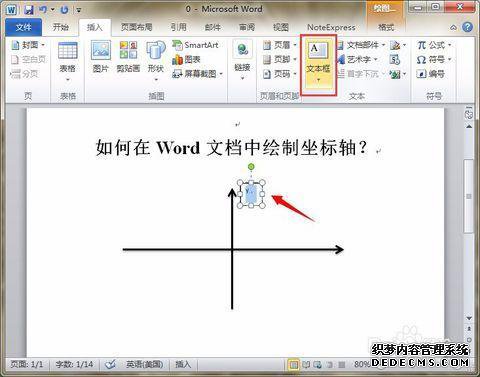Expand the 文本框 text box dropdown
The image size is (480, 377).
(x=318, y=80)
